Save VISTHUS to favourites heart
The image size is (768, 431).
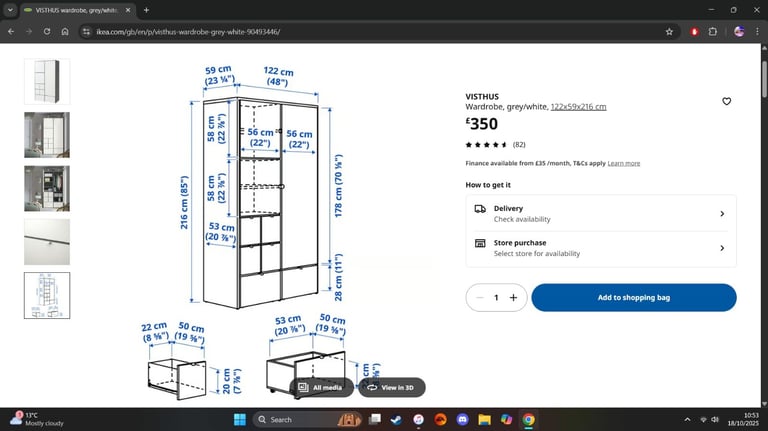coord(726,101)
